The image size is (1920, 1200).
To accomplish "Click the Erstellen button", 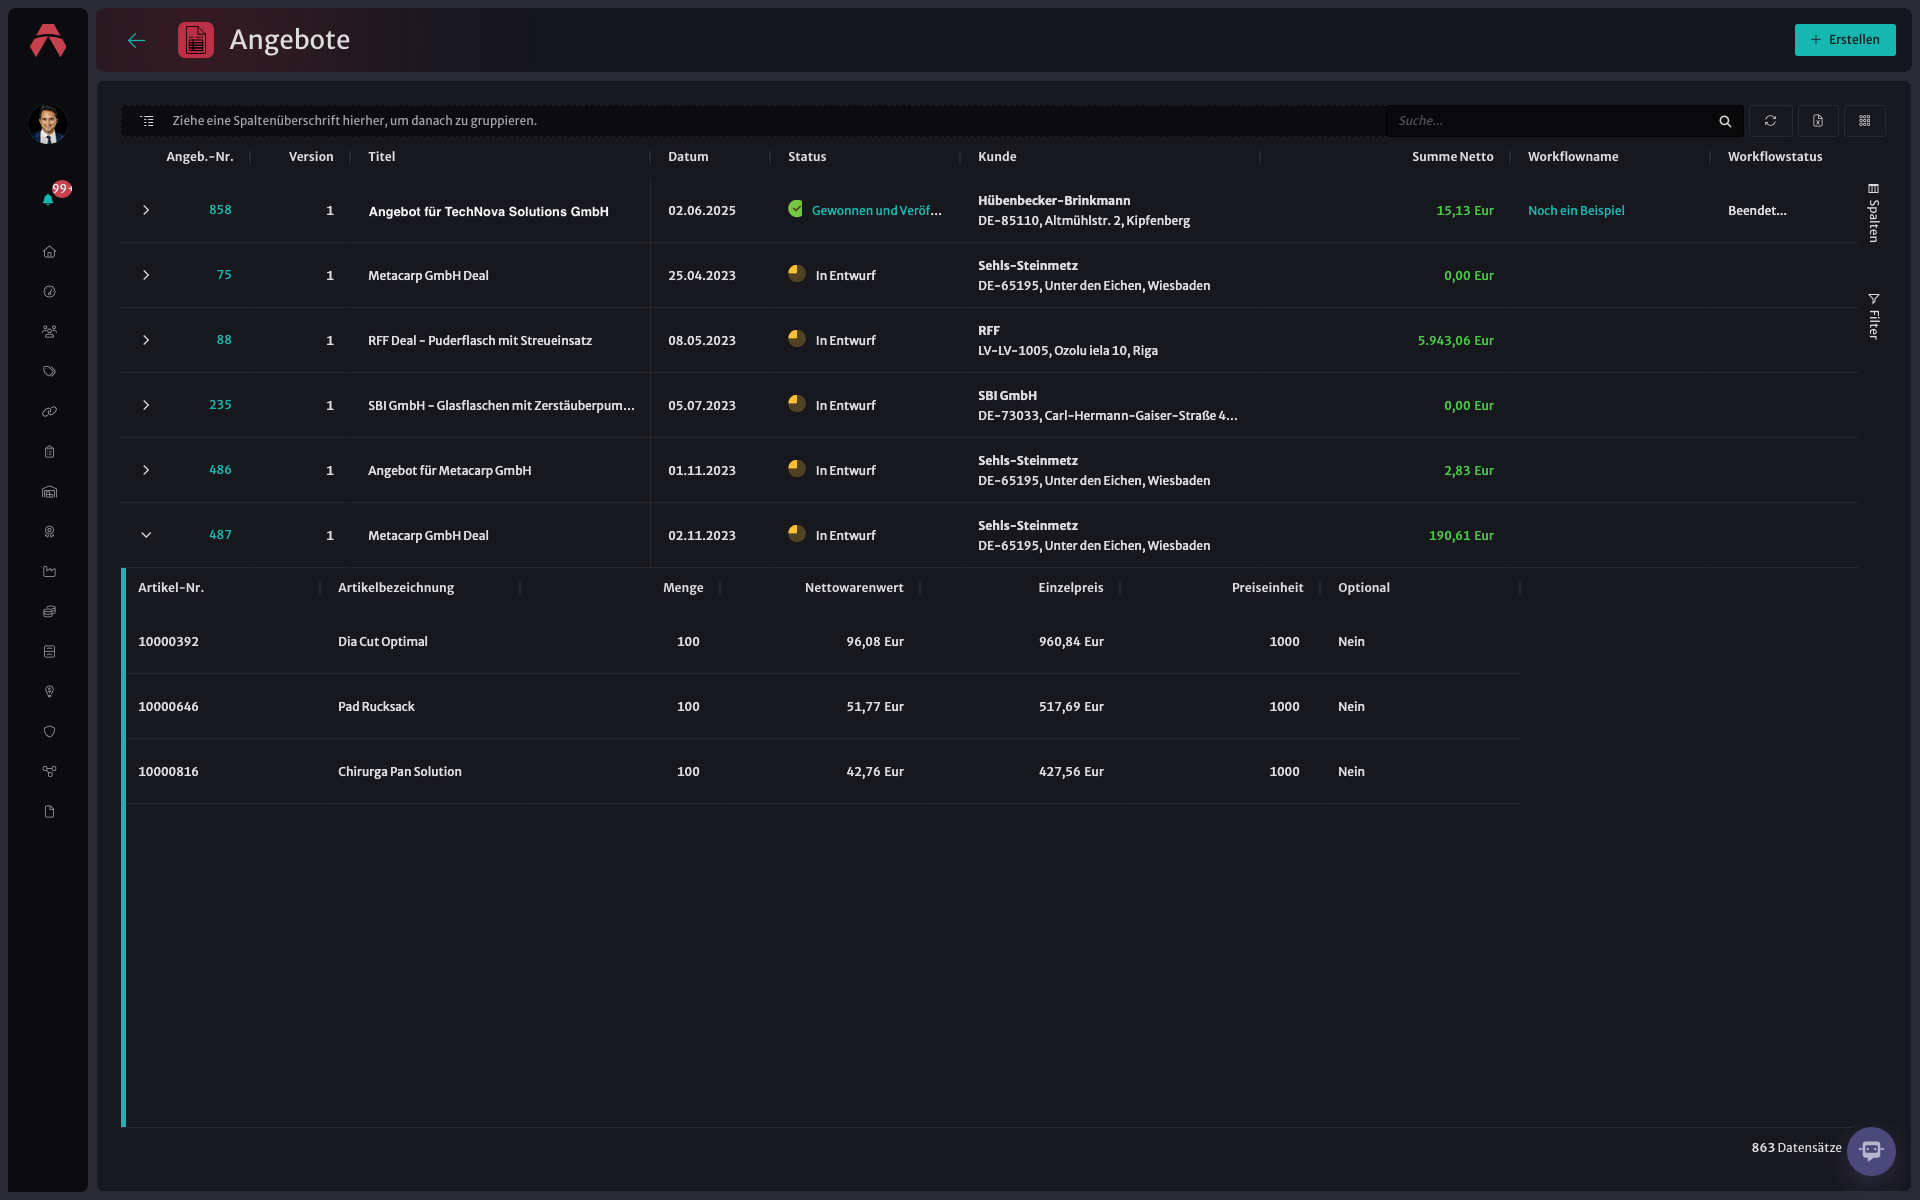I will click(1845, 40).
